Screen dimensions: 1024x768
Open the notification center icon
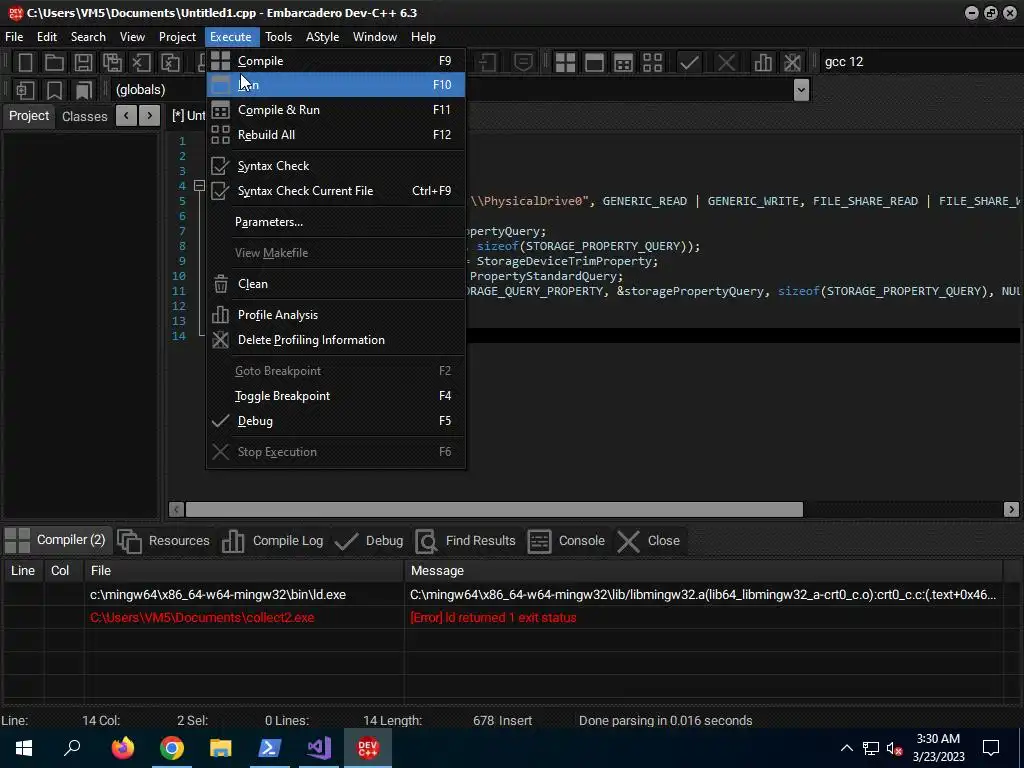coord(991,748)
